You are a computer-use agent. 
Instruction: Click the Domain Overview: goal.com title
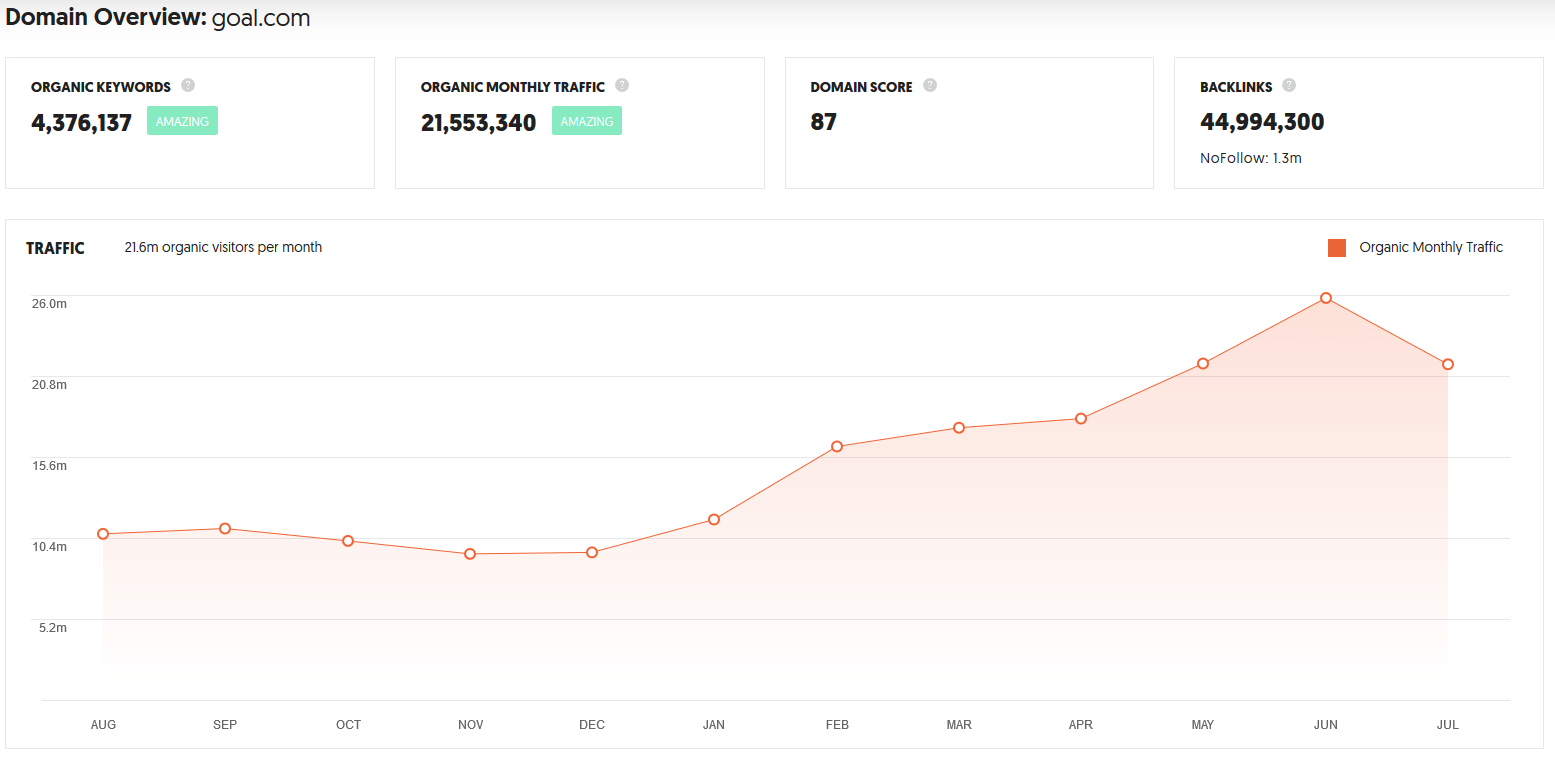click(158, 18)
